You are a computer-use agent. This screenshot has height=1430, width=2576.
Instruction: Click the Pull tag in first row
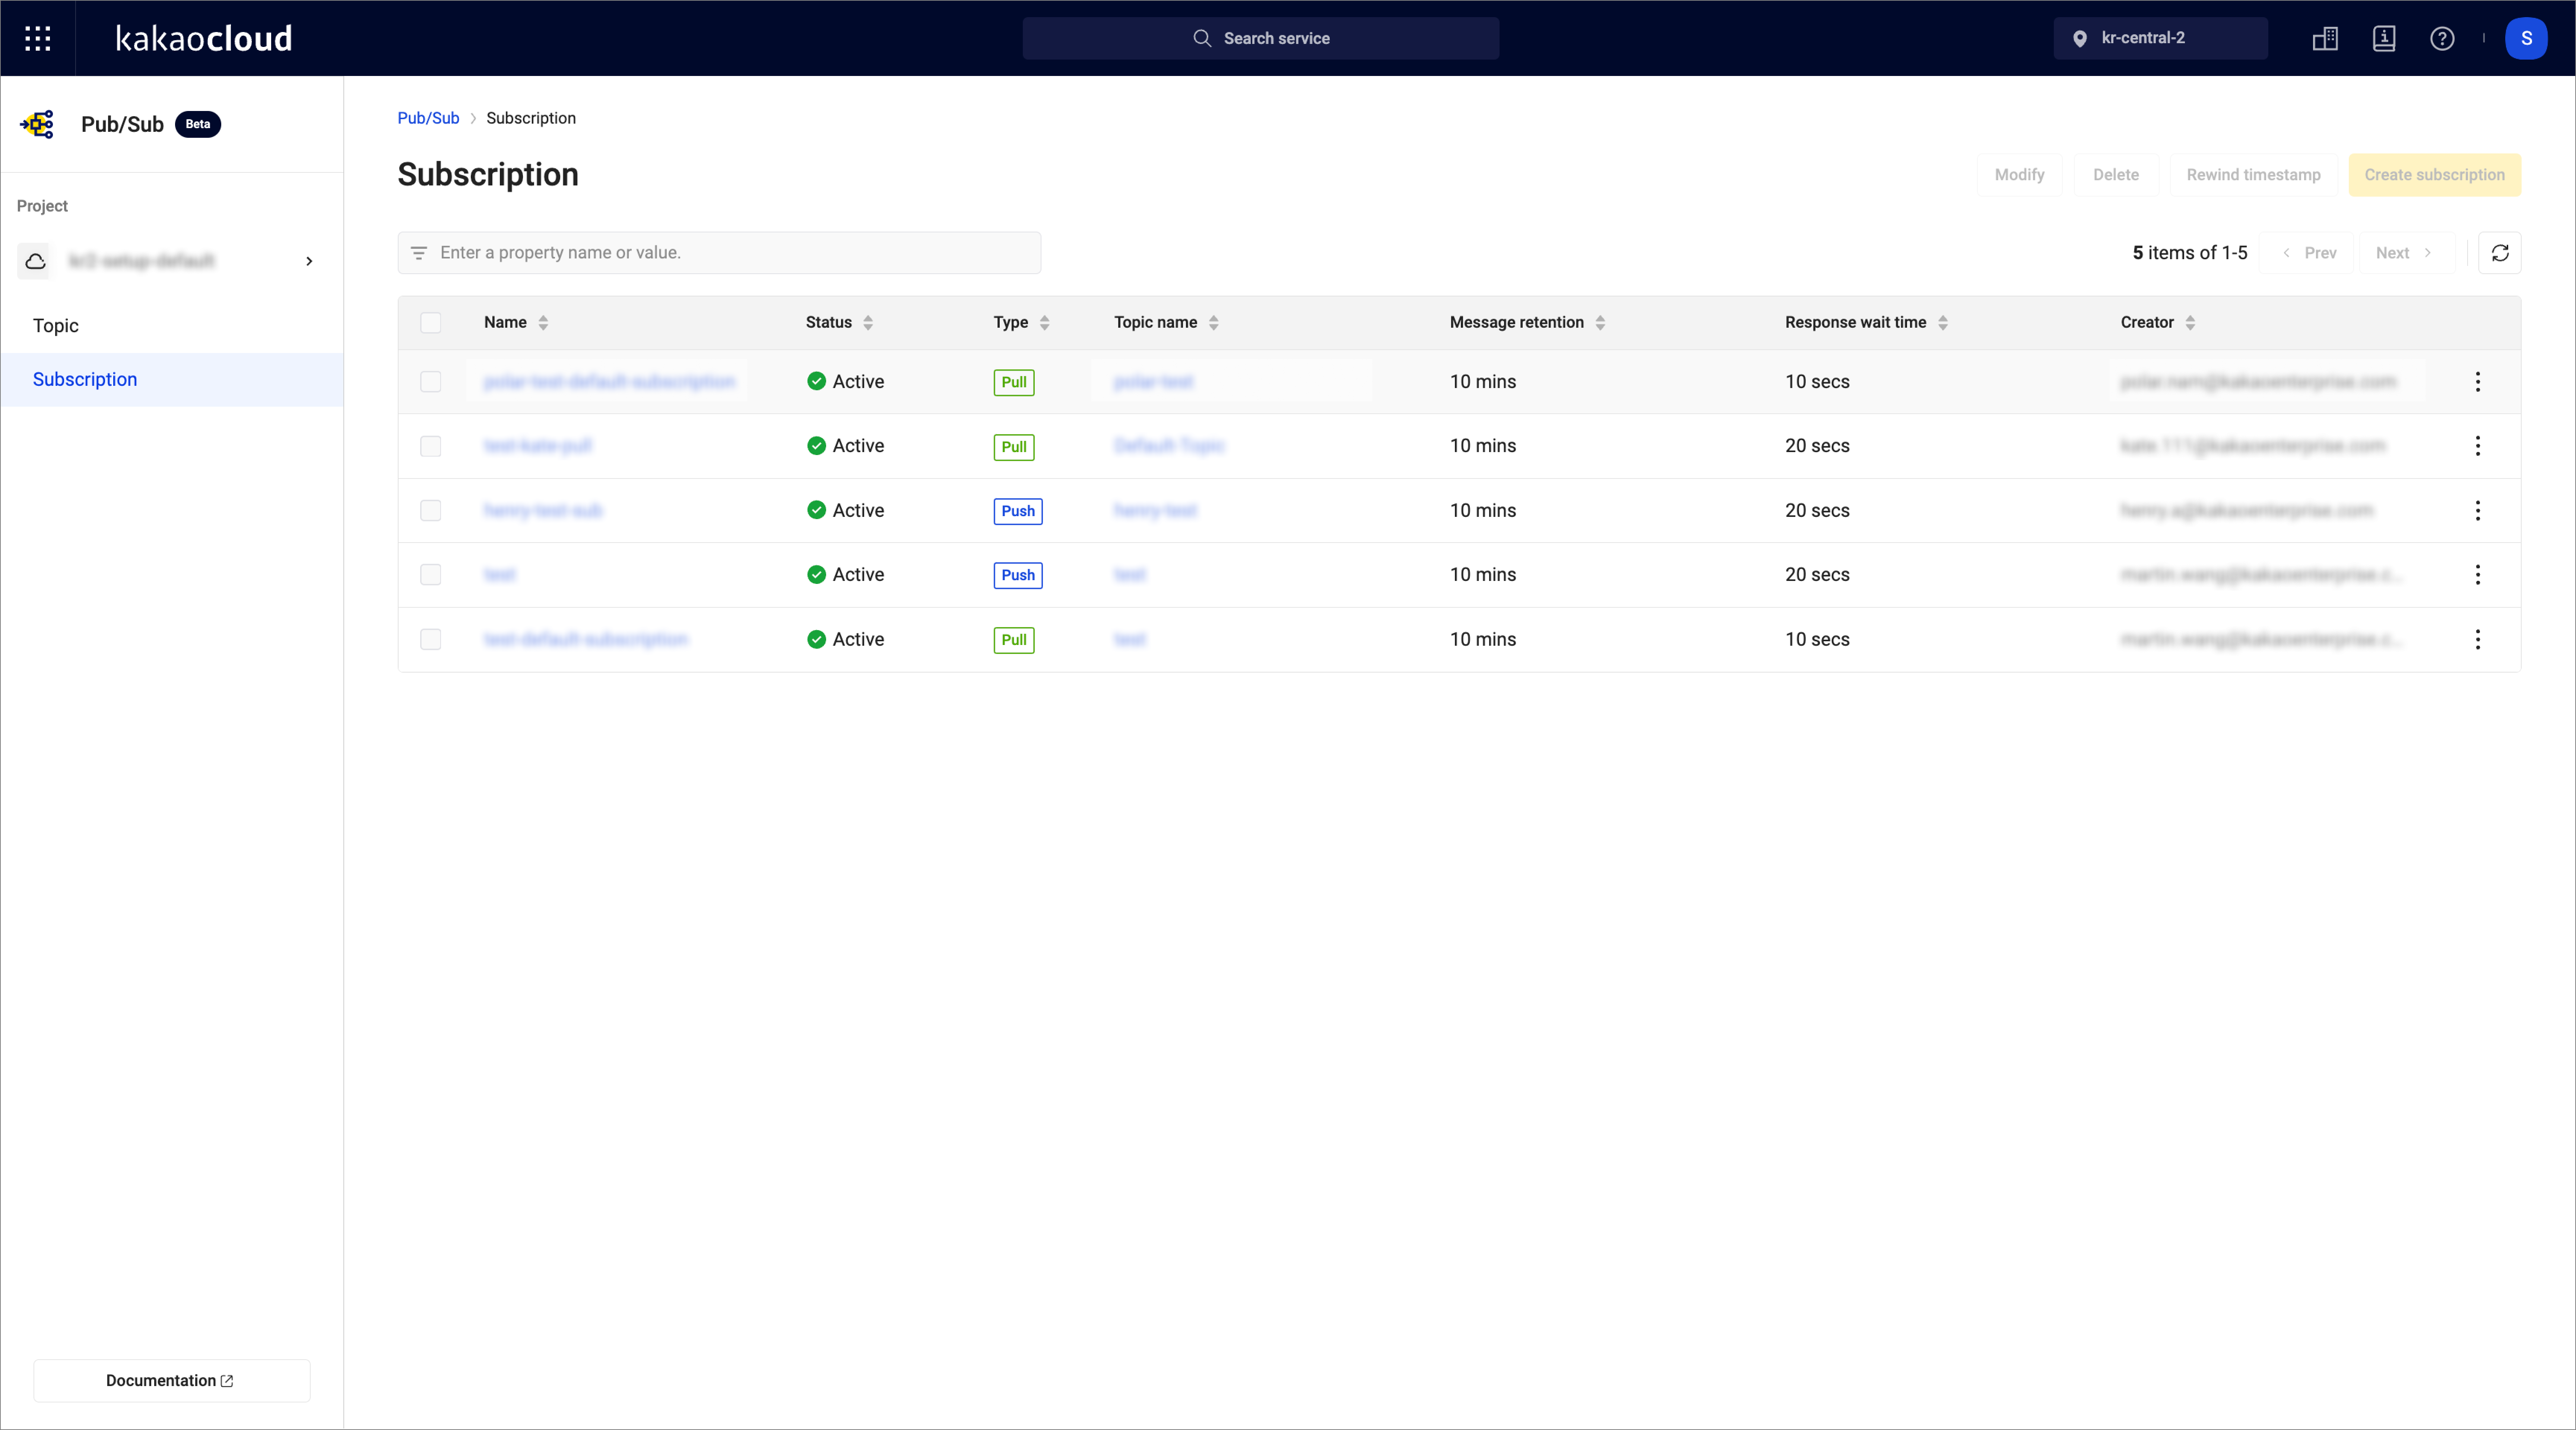click(x=1014, y=382)
